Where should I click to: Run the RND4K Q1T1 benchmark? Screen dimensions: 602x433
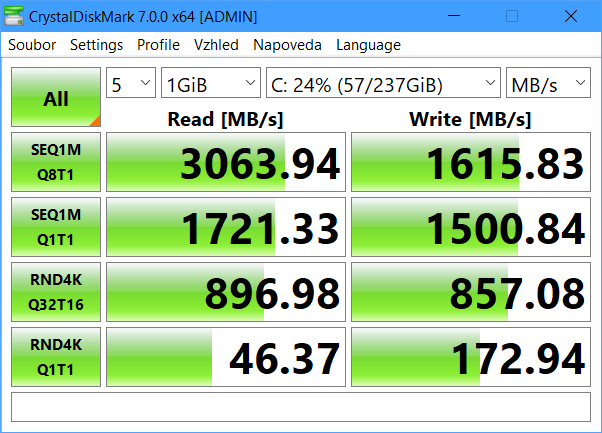click(x=56, y=356)
